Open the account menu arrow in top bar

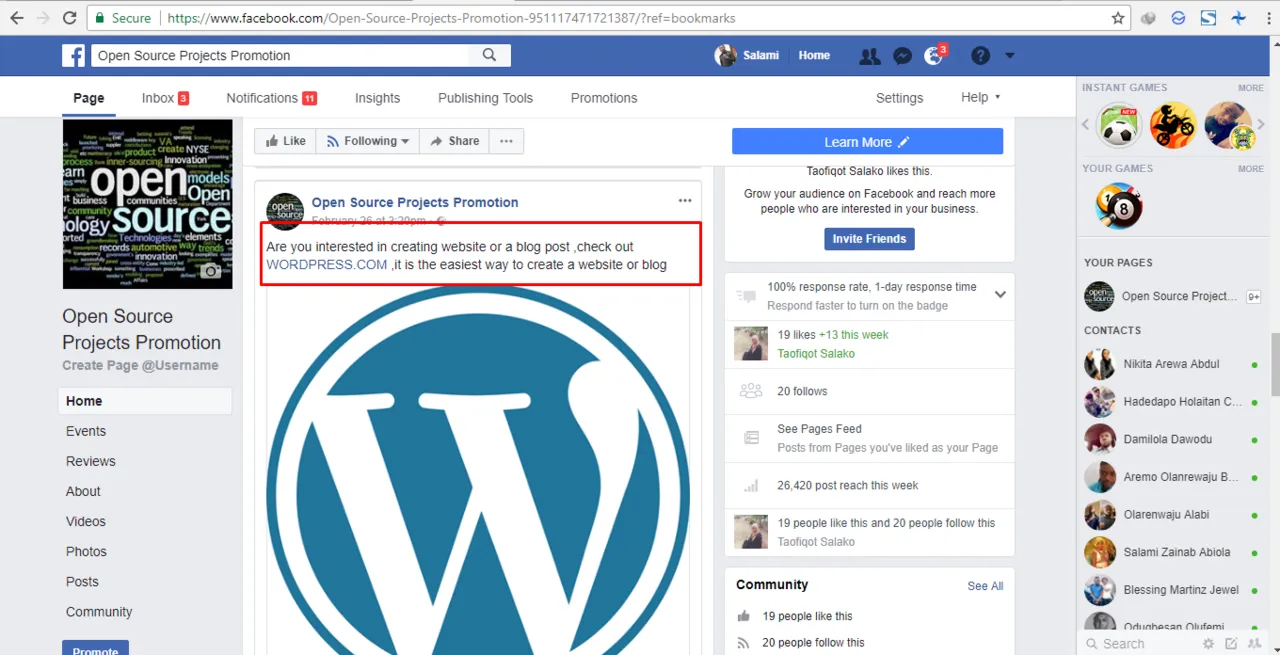click(1009, 56)
